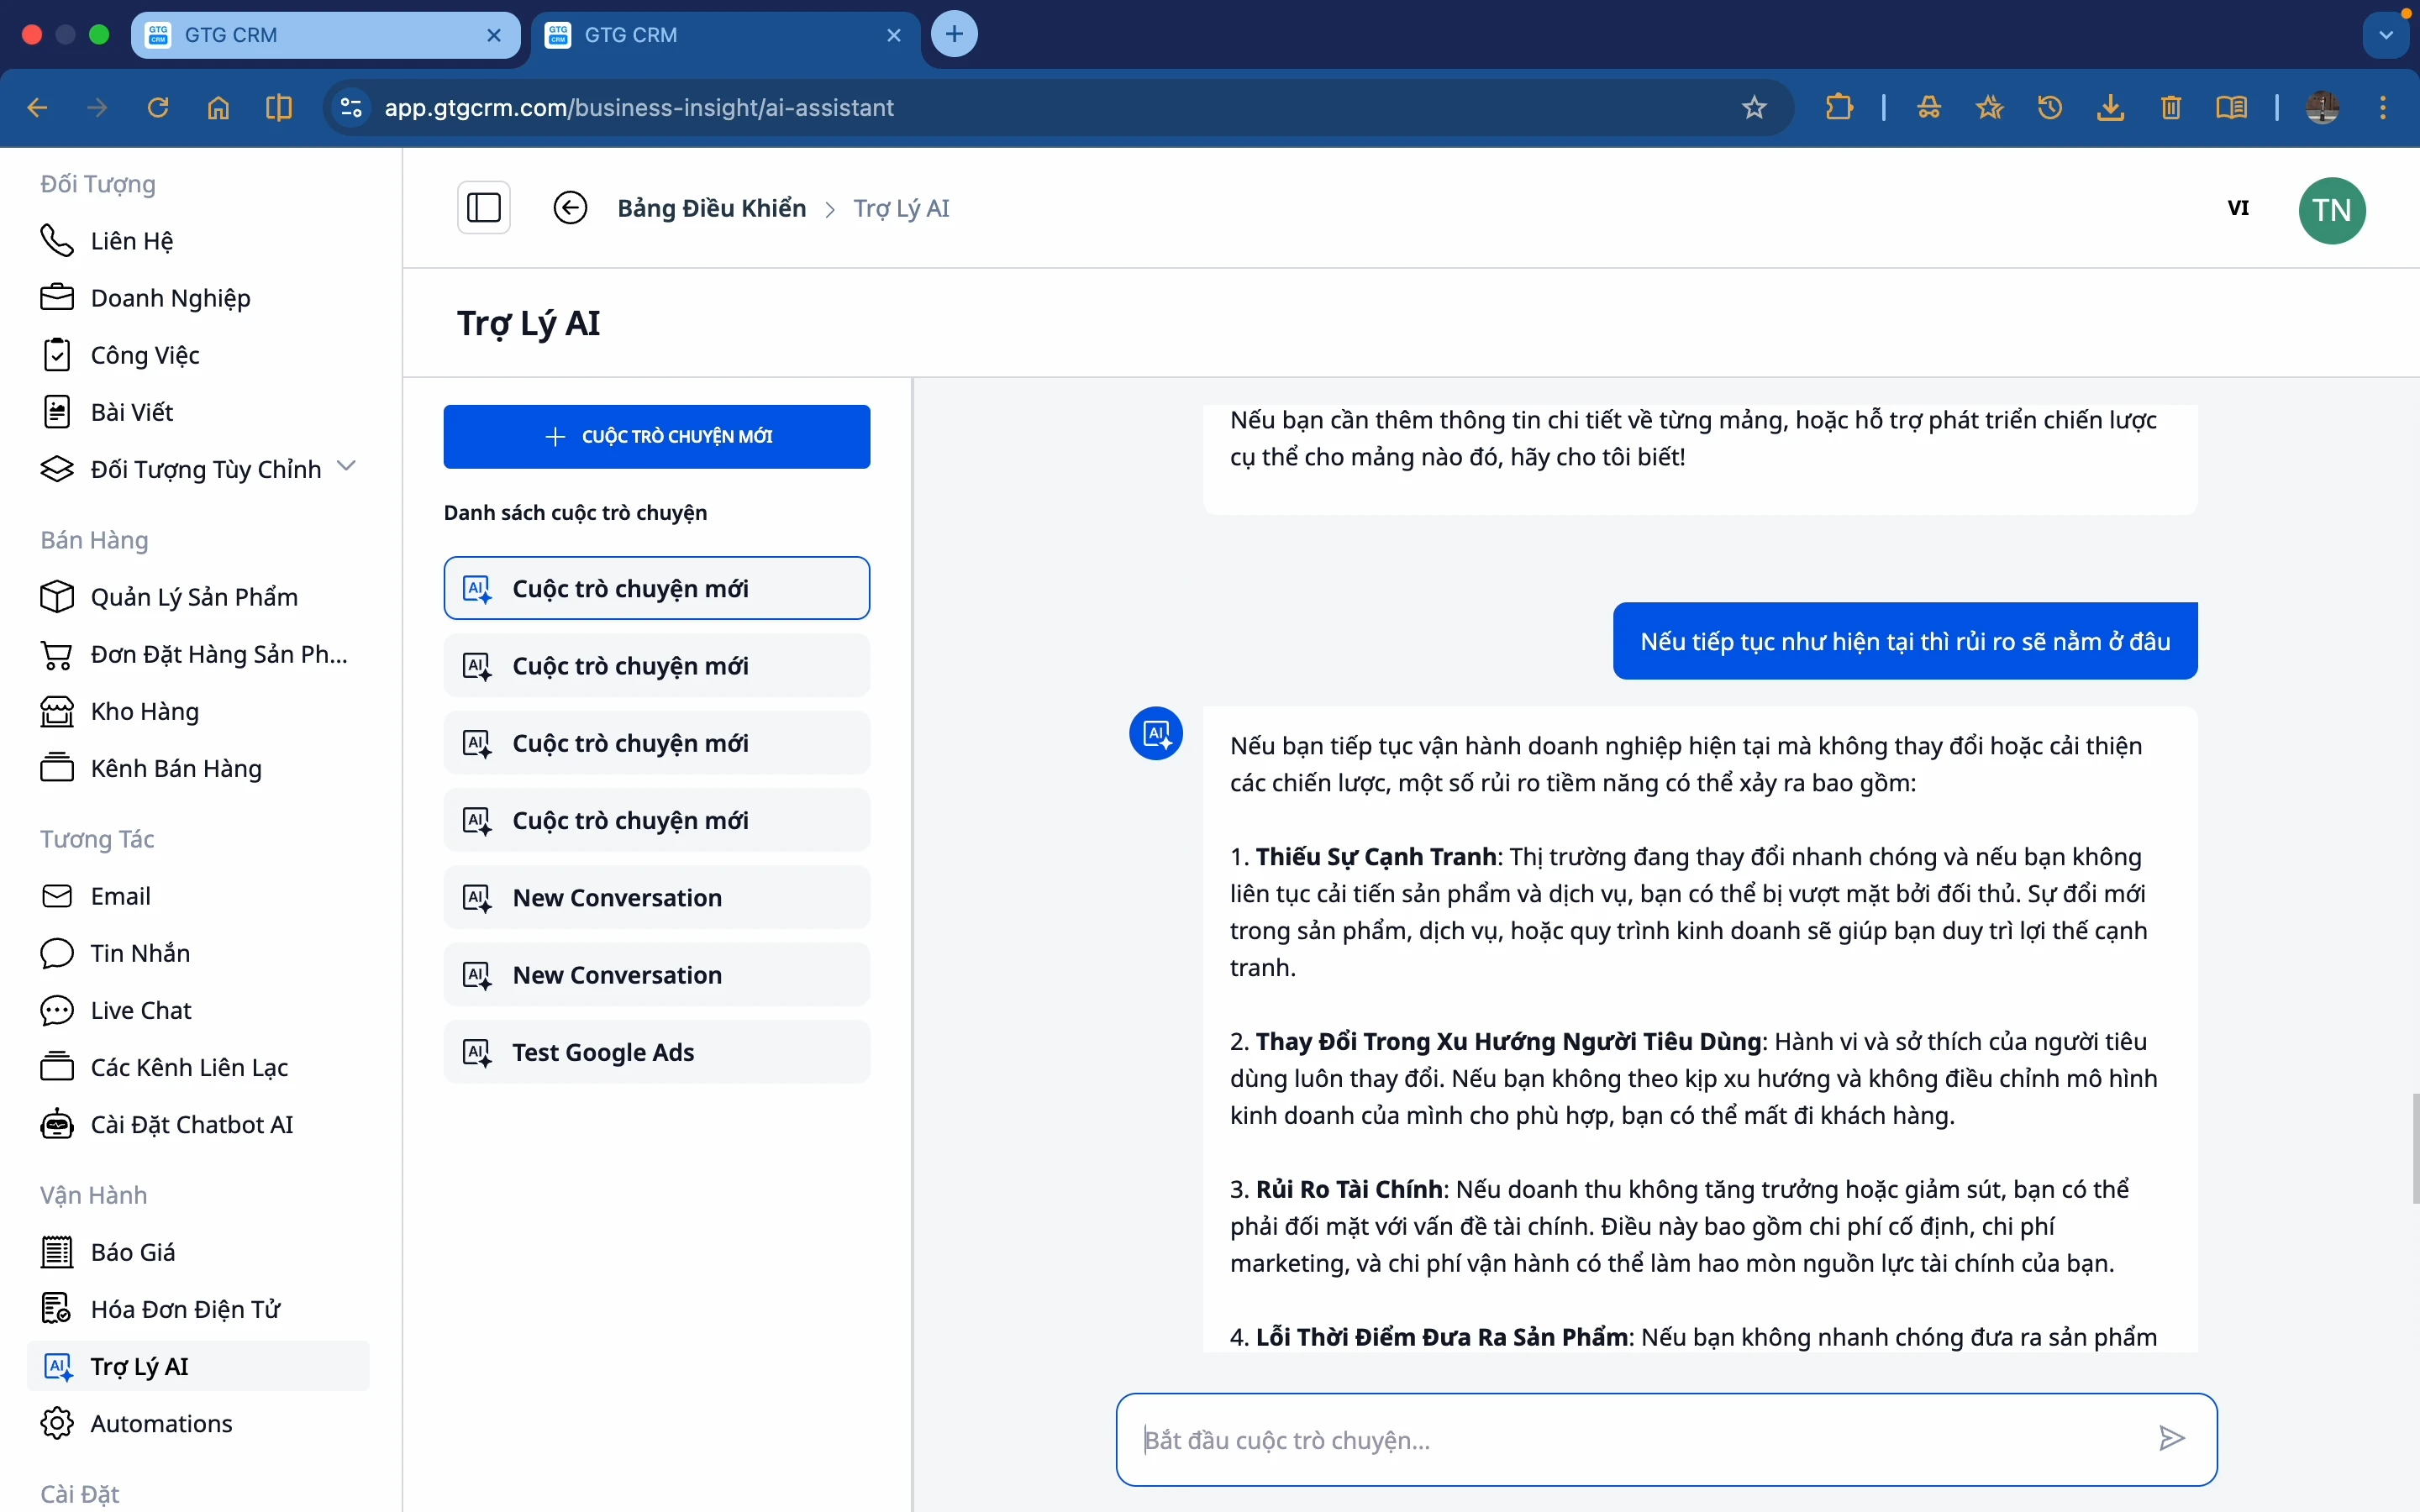
Task: Click the back arrow circle icon
Action: [570, 208]
